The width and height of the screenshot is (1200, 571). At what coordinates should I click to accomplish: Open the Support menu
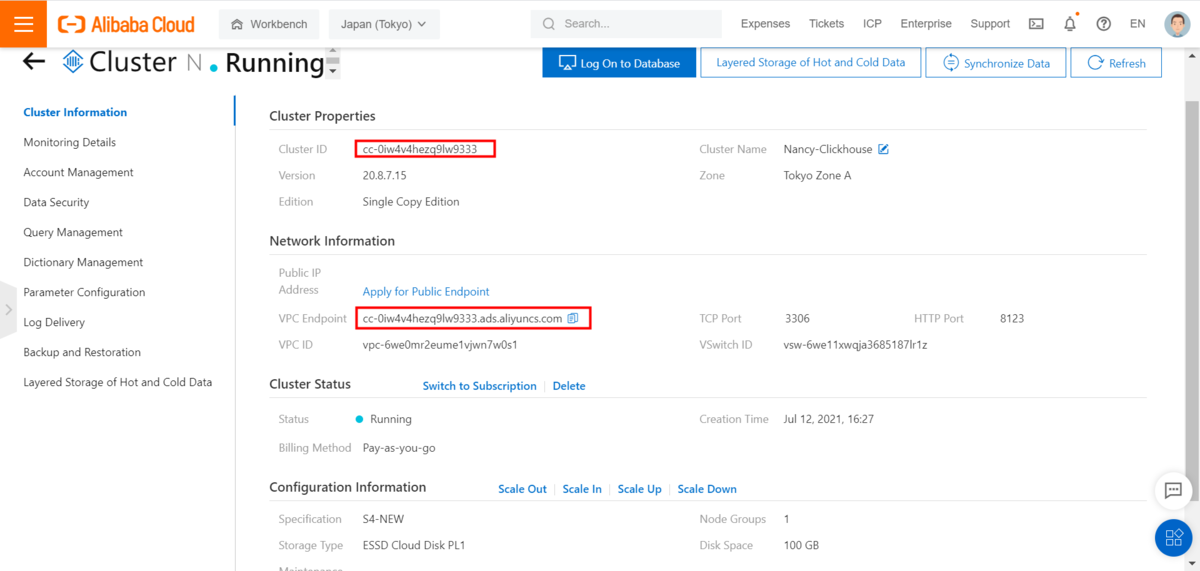click(x=990, y=24)
